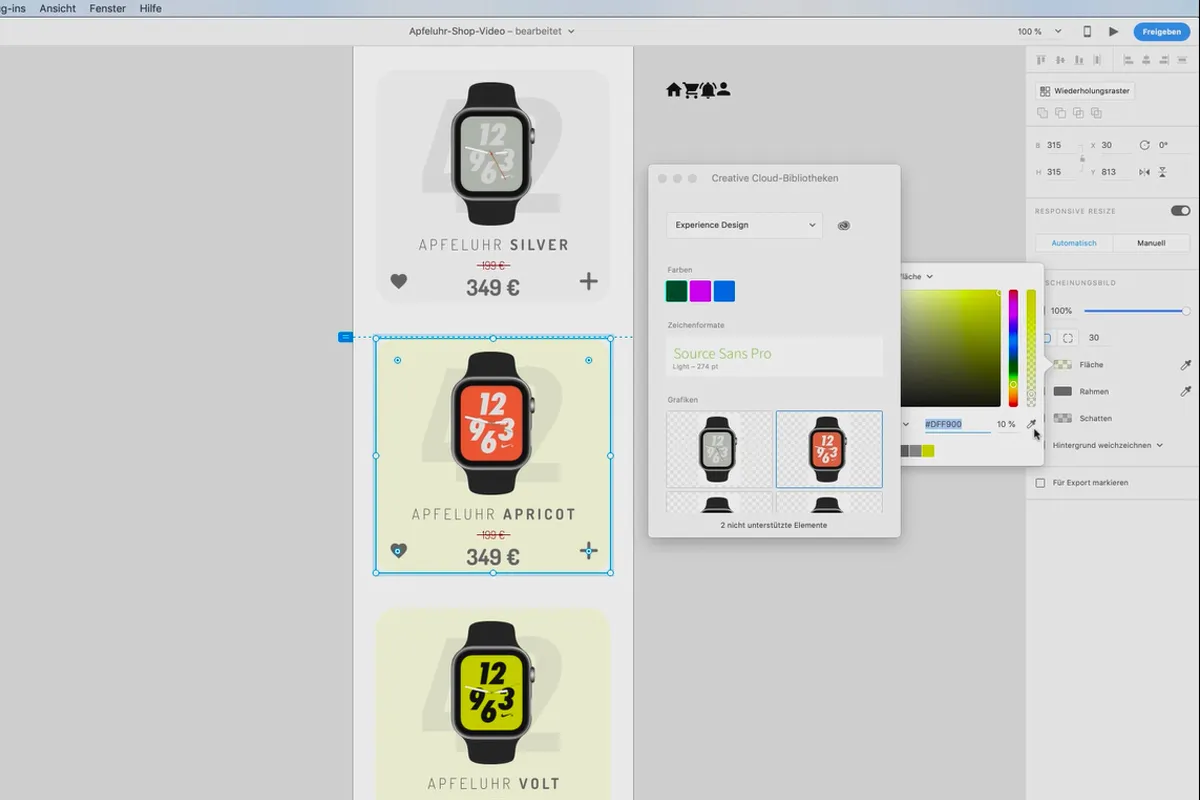Click the rotation icon next to 0°
The image size is (1200, 800).
(x=1145, y=145)
